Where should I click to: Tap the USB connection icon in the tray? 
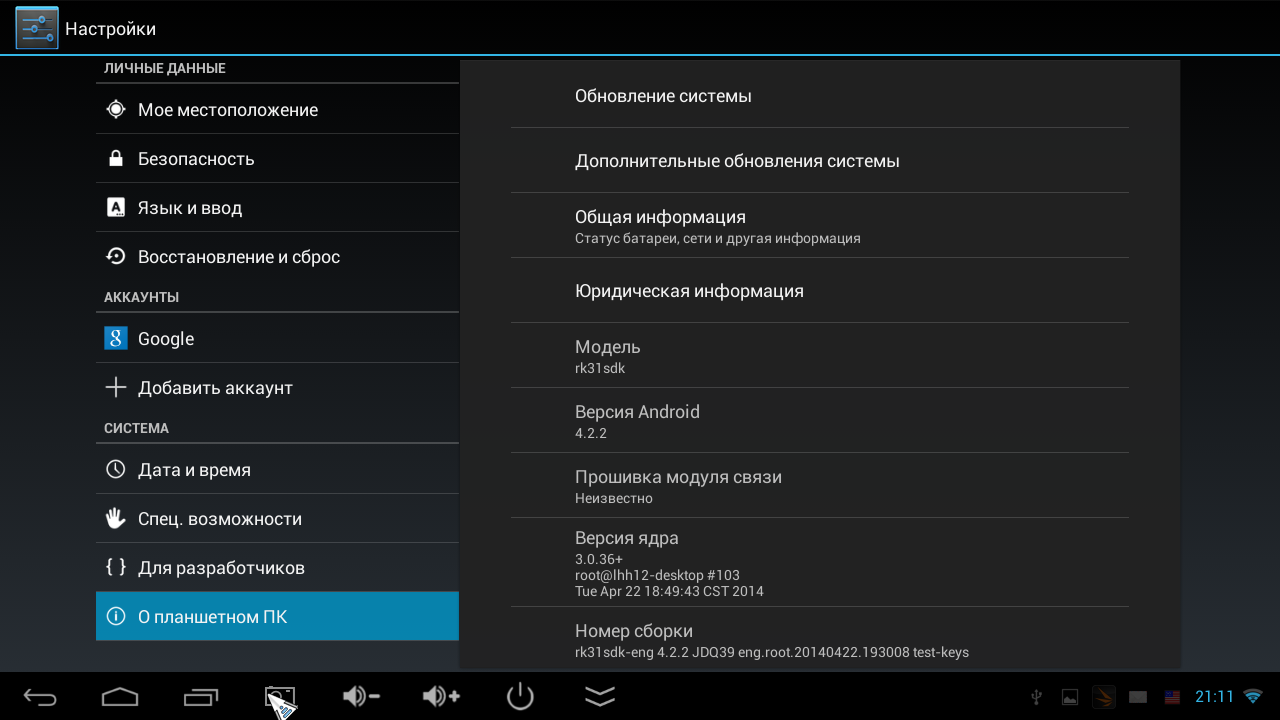click(x=1037, y=695)
